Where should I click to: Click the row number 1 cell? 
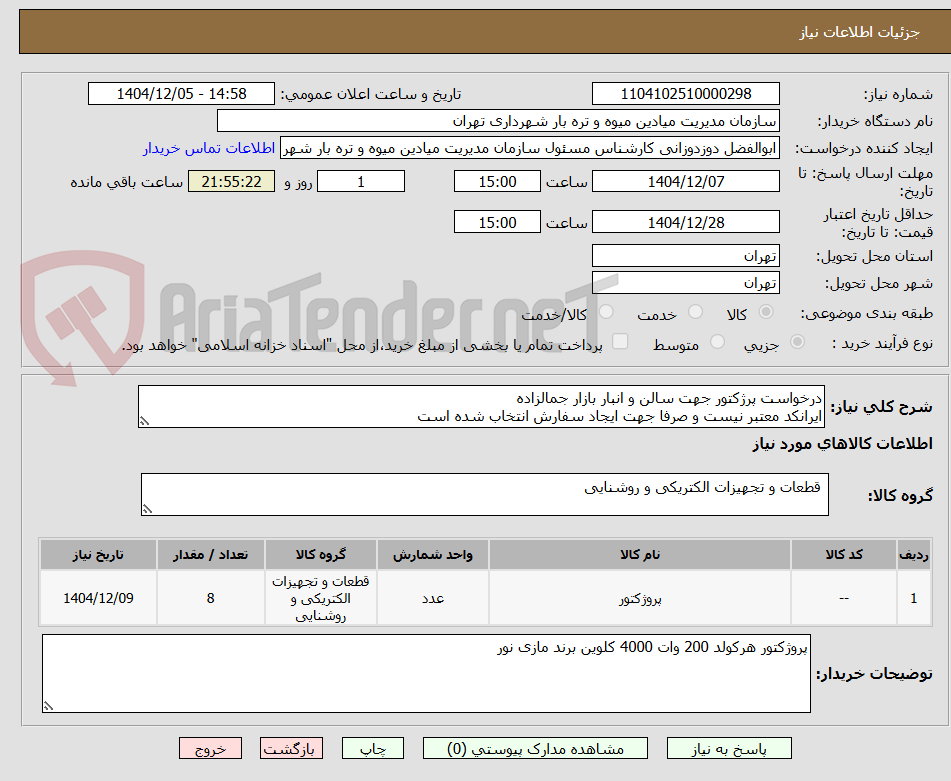click(913, 598)
